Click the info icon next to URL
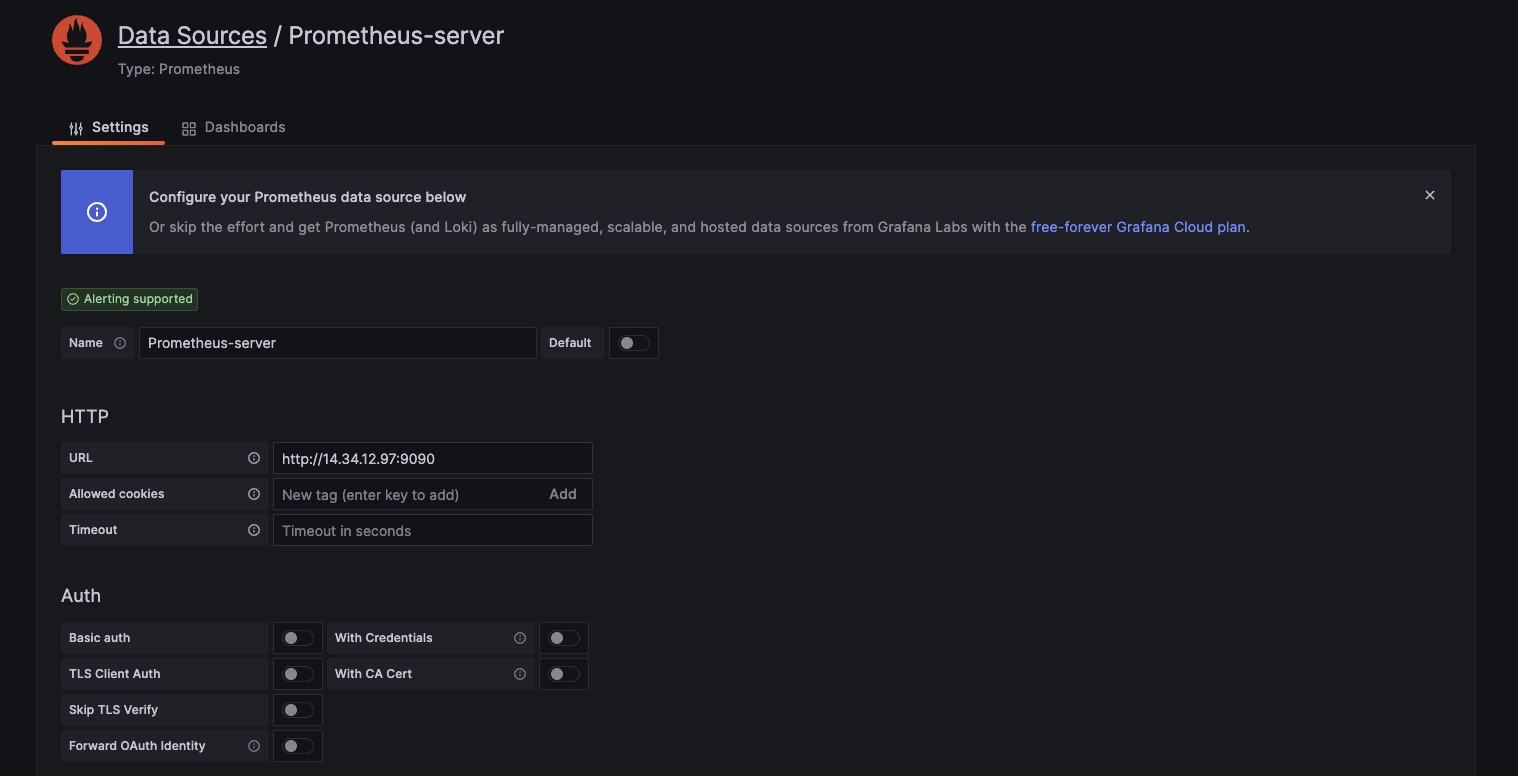This screenshot has width=1518, height=776. pyautogui.click(x=254, y=458)
